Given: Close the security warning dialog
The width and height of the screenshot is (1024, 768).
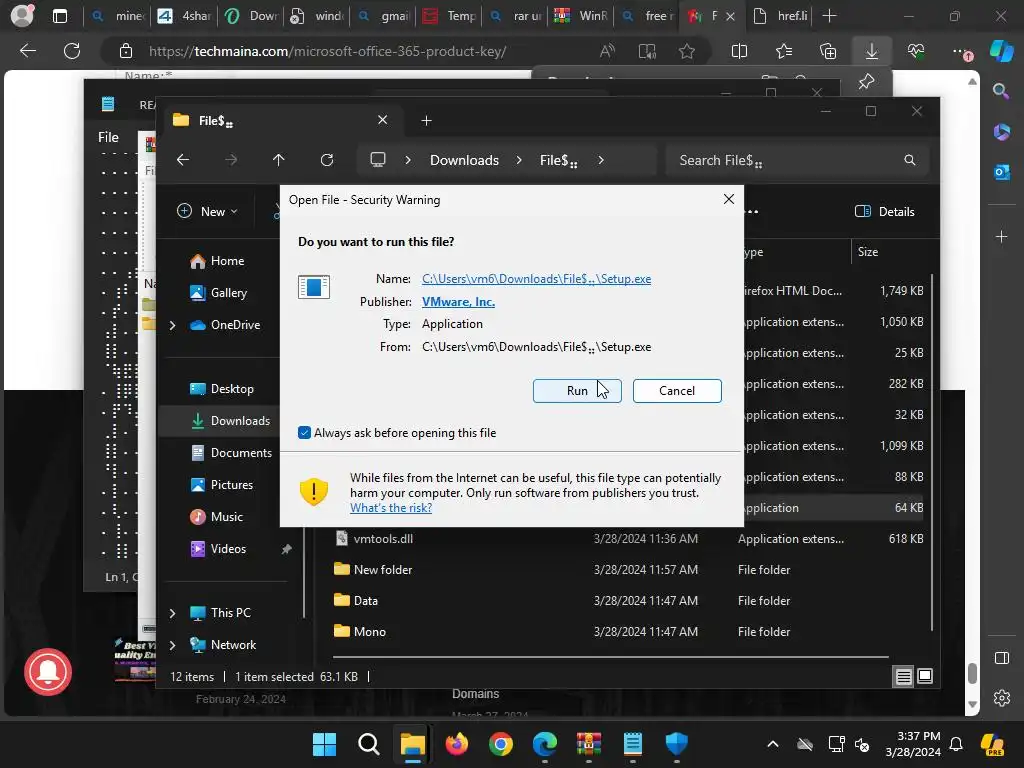Looking at the screenshot, I should 729,199.
